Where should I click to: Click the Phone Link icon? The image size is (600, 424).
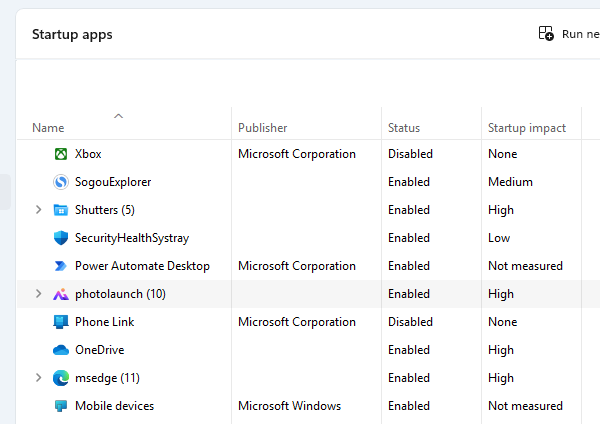click(61, 322)
